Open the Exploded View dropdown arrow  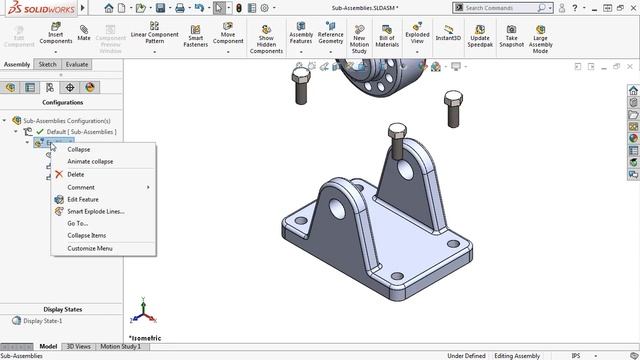[417, 52]
